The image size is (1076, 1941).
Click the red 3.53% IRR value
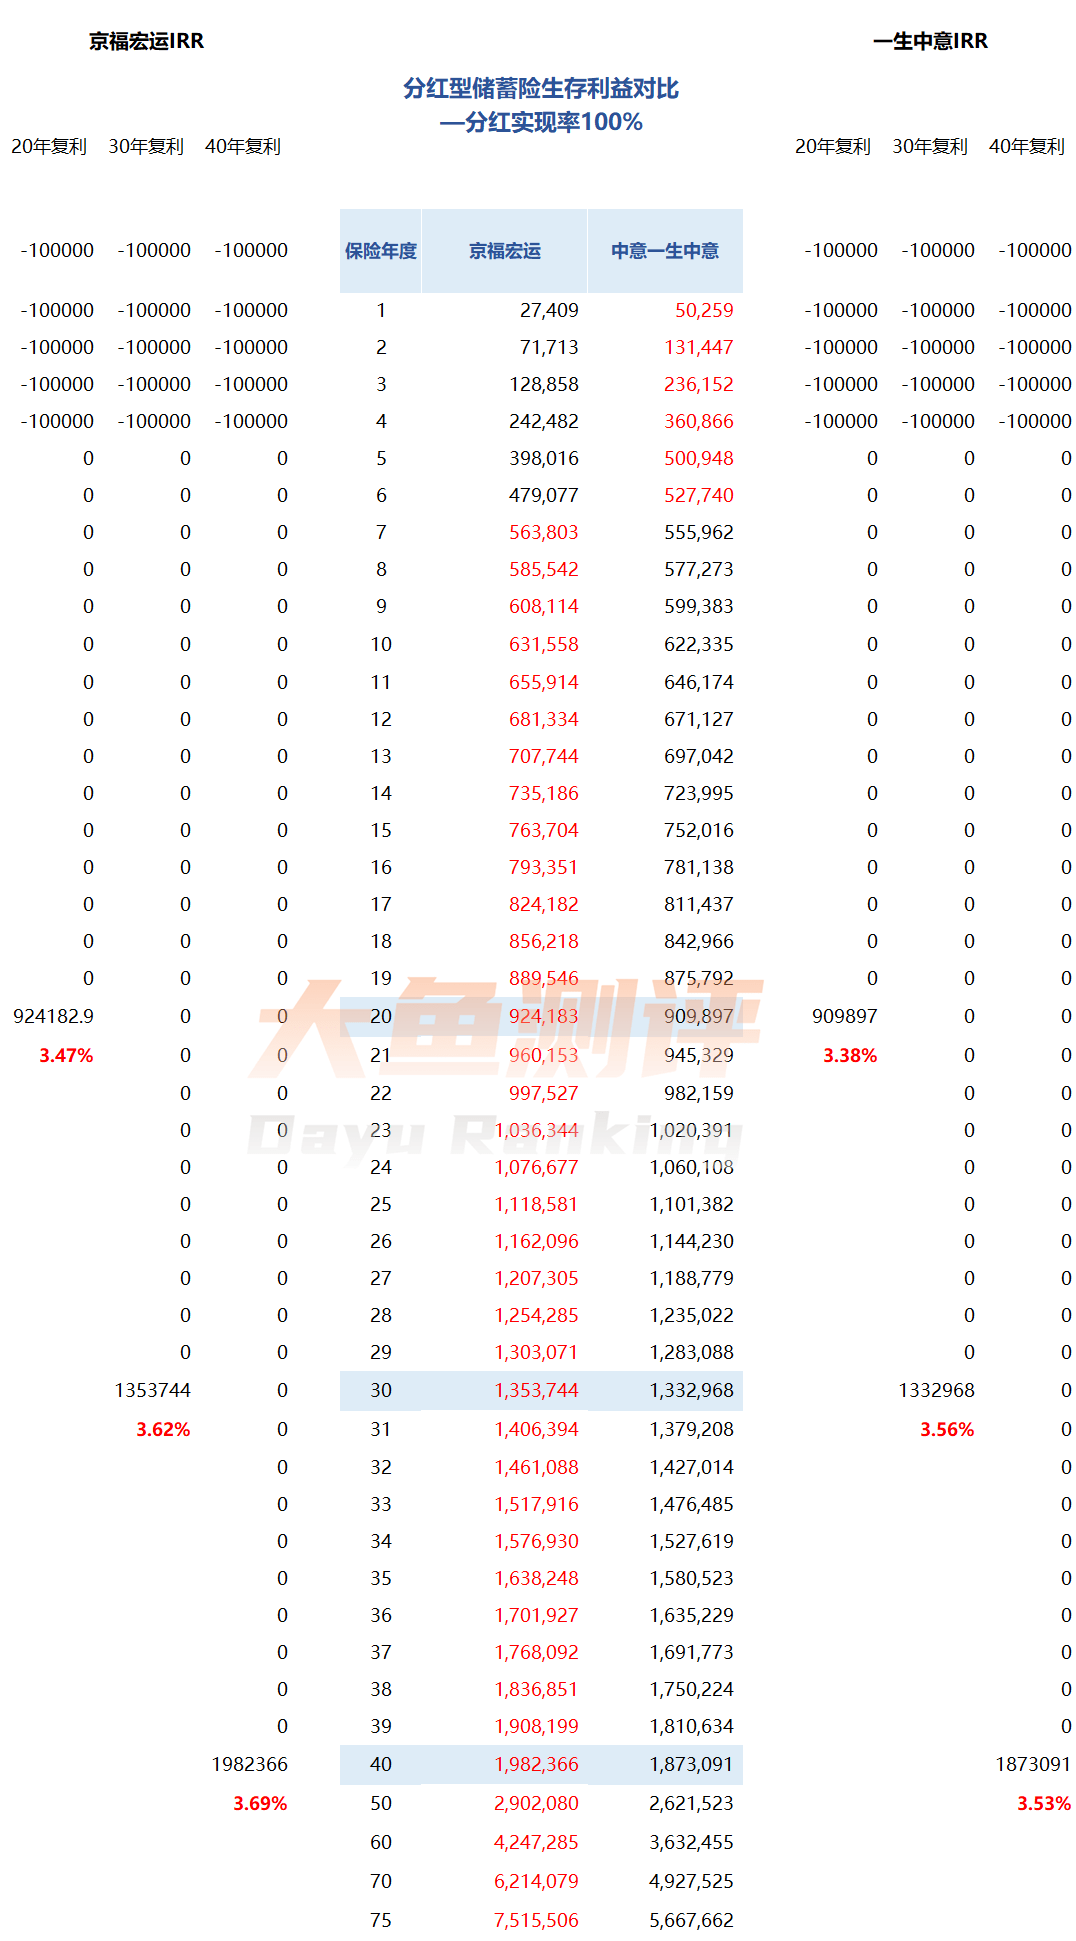point(1044,1803)
